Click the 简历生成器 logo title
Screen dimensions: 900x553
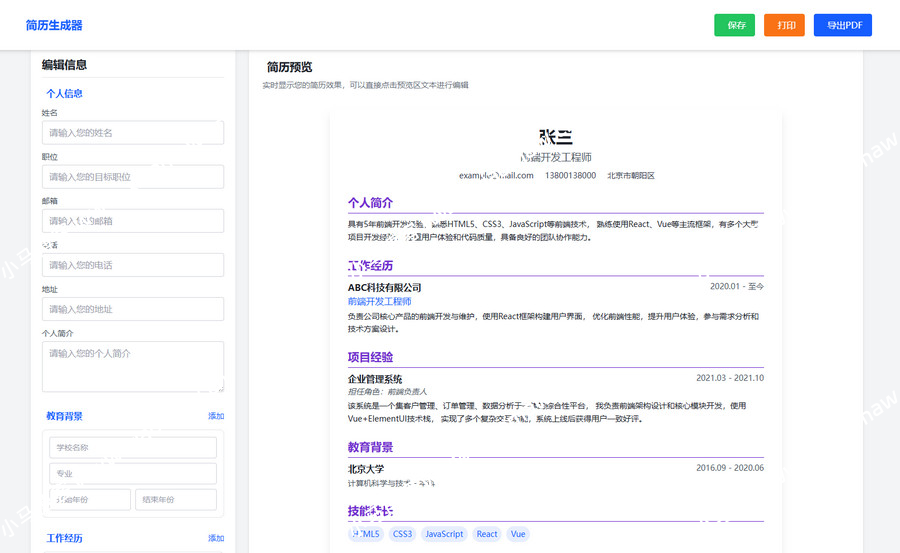coord(54,25)
